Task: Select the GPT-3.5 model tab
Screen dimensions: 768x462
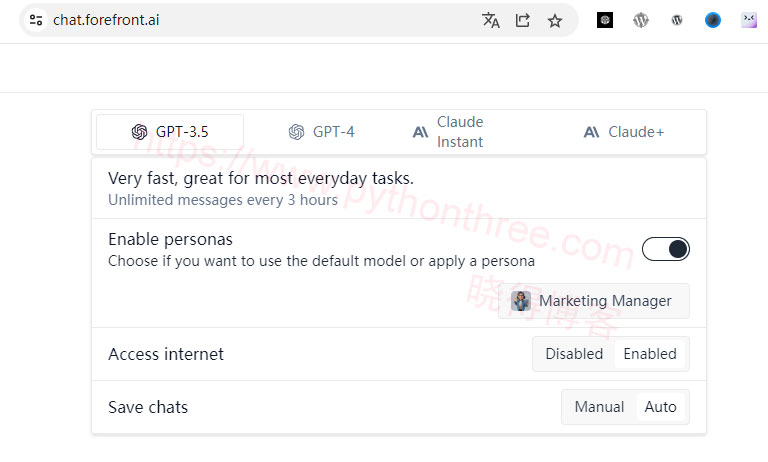Action: 170,132
